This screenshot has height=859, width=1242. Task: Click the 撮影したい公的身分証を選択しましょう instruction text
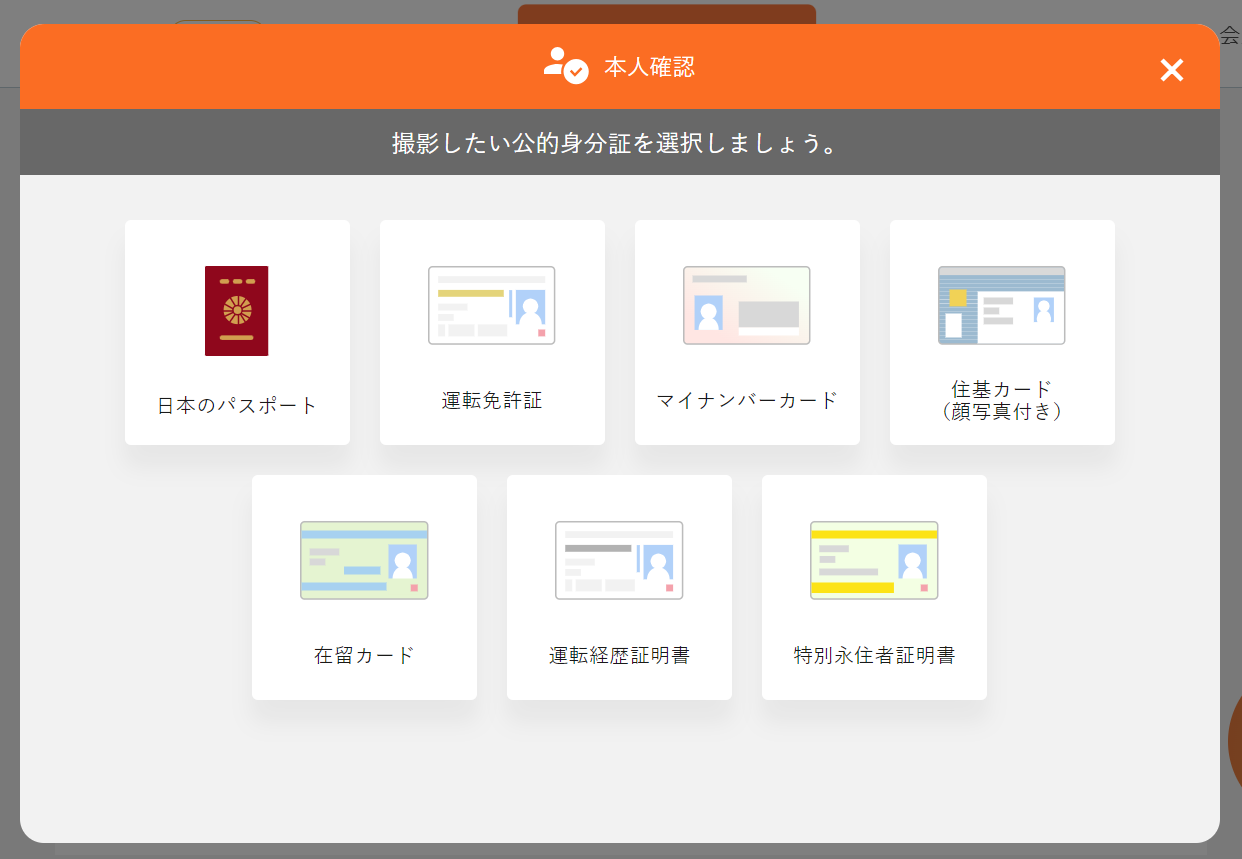[614, 143]
